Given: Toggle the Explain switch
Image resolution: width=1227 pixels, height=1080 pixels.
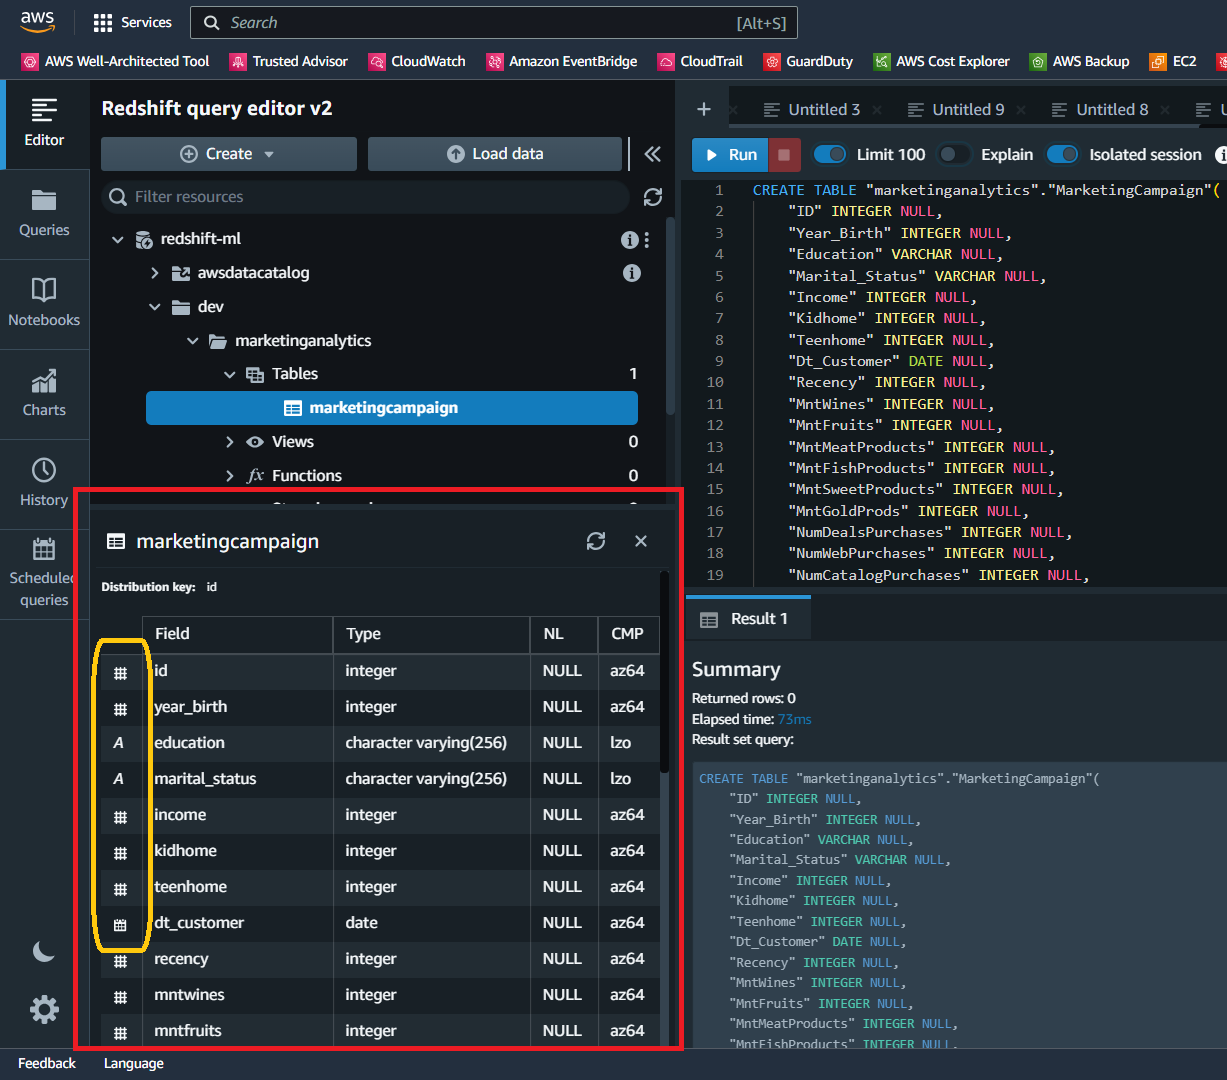Looking at the screenshot, I should click(x=954, y=154).
